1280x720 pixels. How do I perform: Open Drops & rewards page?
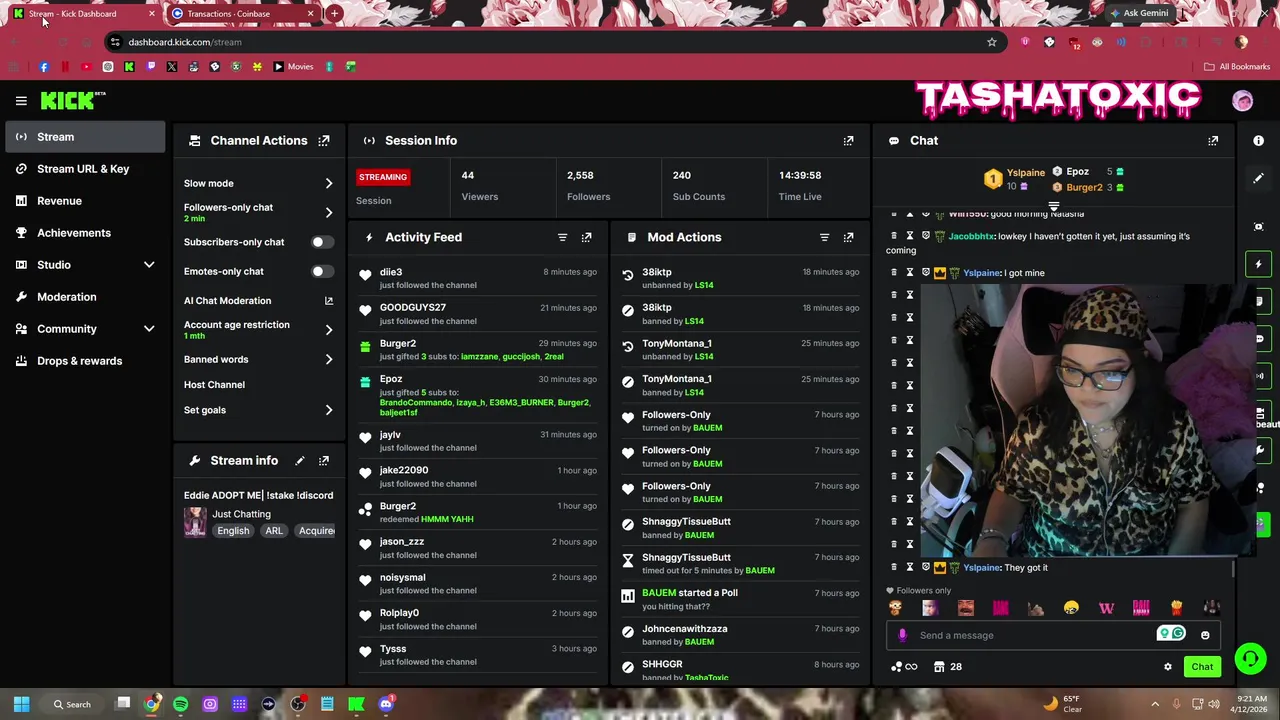(x=85, y=361)
